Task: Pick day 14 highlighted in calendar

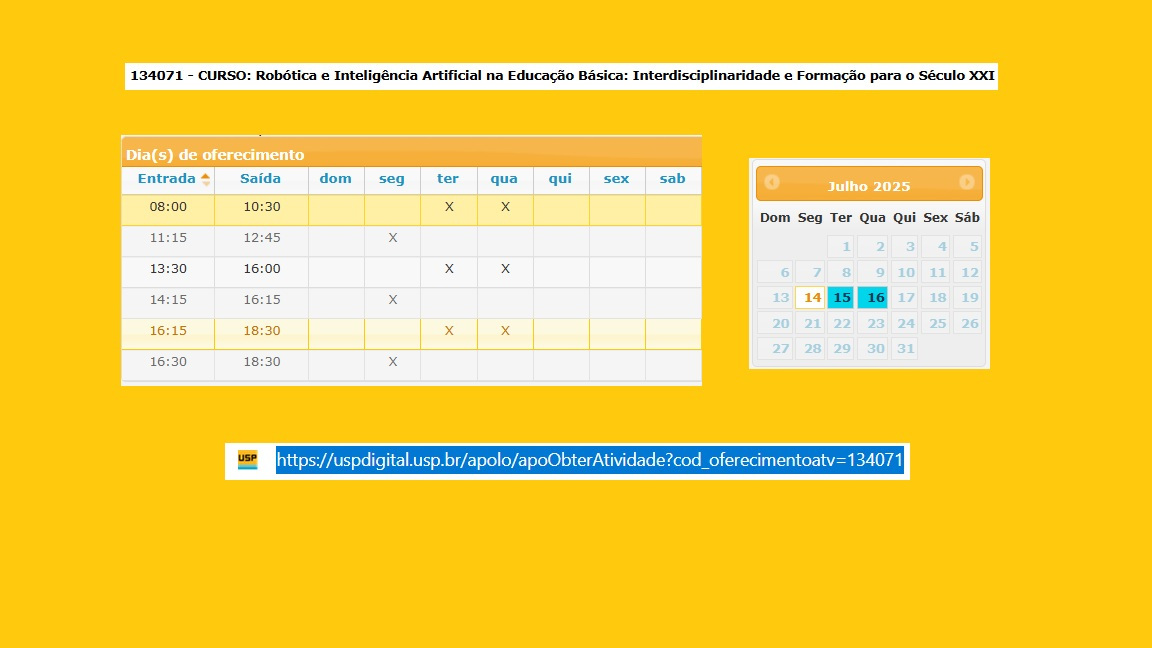Action: (x=810, y=297)
